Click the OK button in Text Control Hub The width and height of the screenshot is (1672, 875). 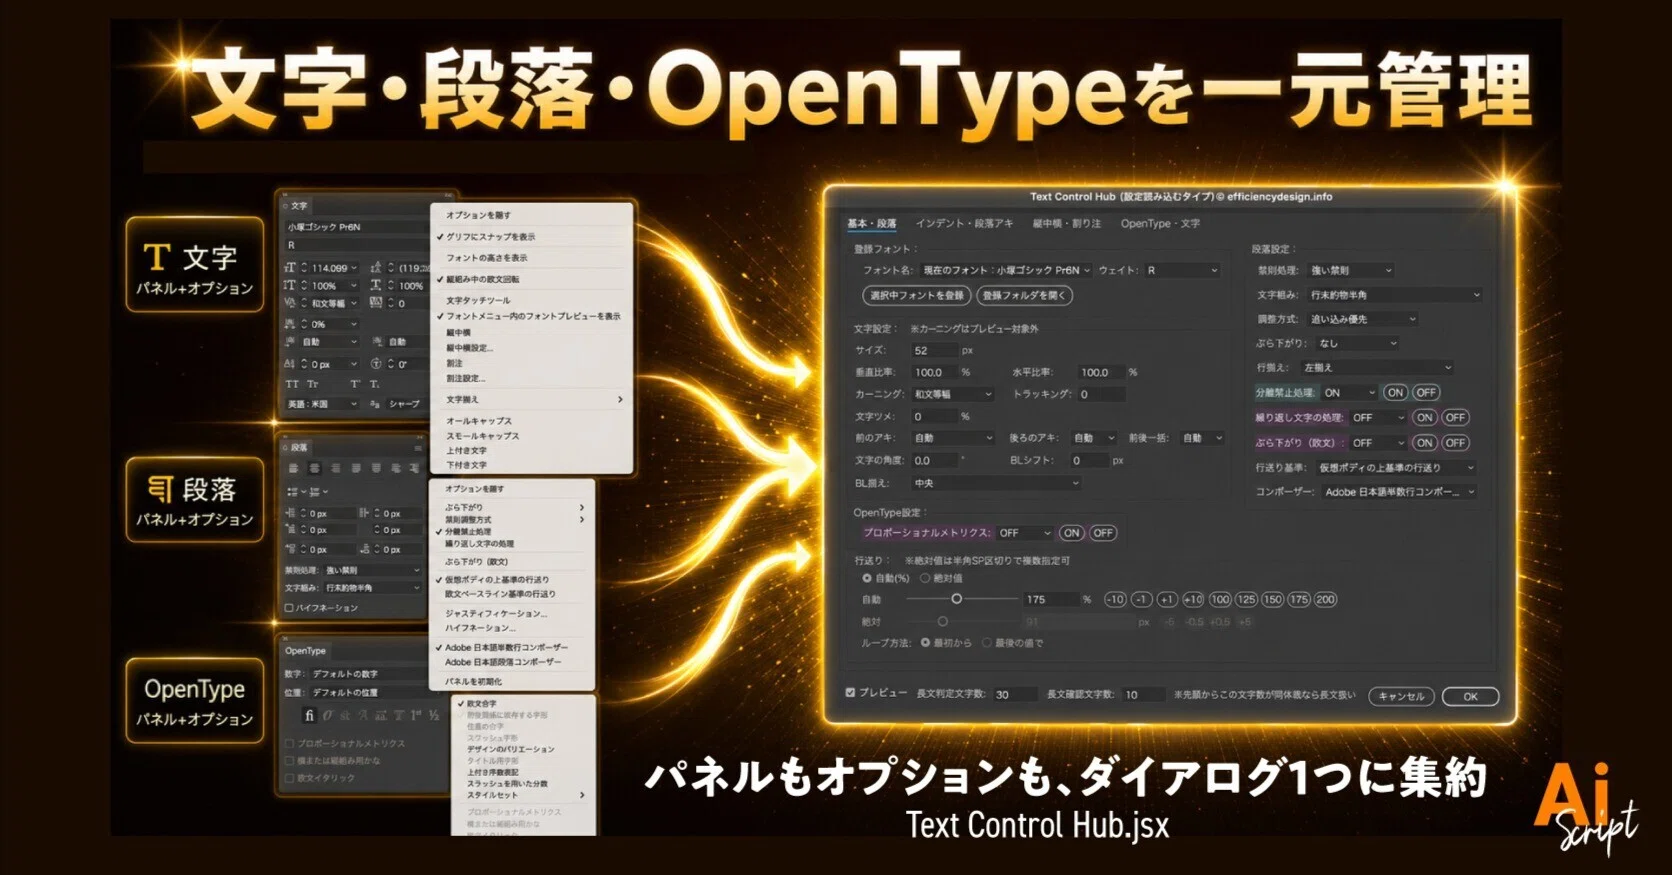click(x=1470, y=696)
